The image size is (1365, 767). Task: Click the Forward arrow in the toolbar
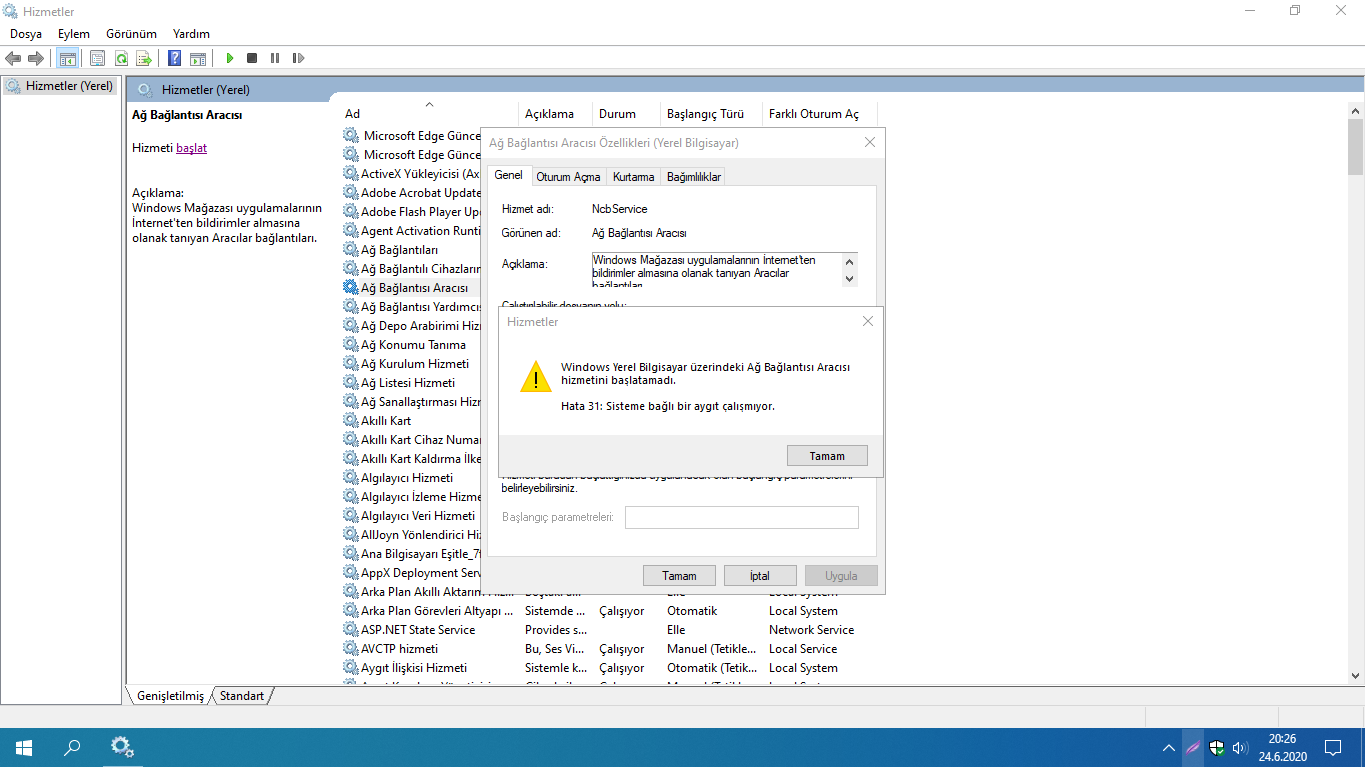click(36, 58)
